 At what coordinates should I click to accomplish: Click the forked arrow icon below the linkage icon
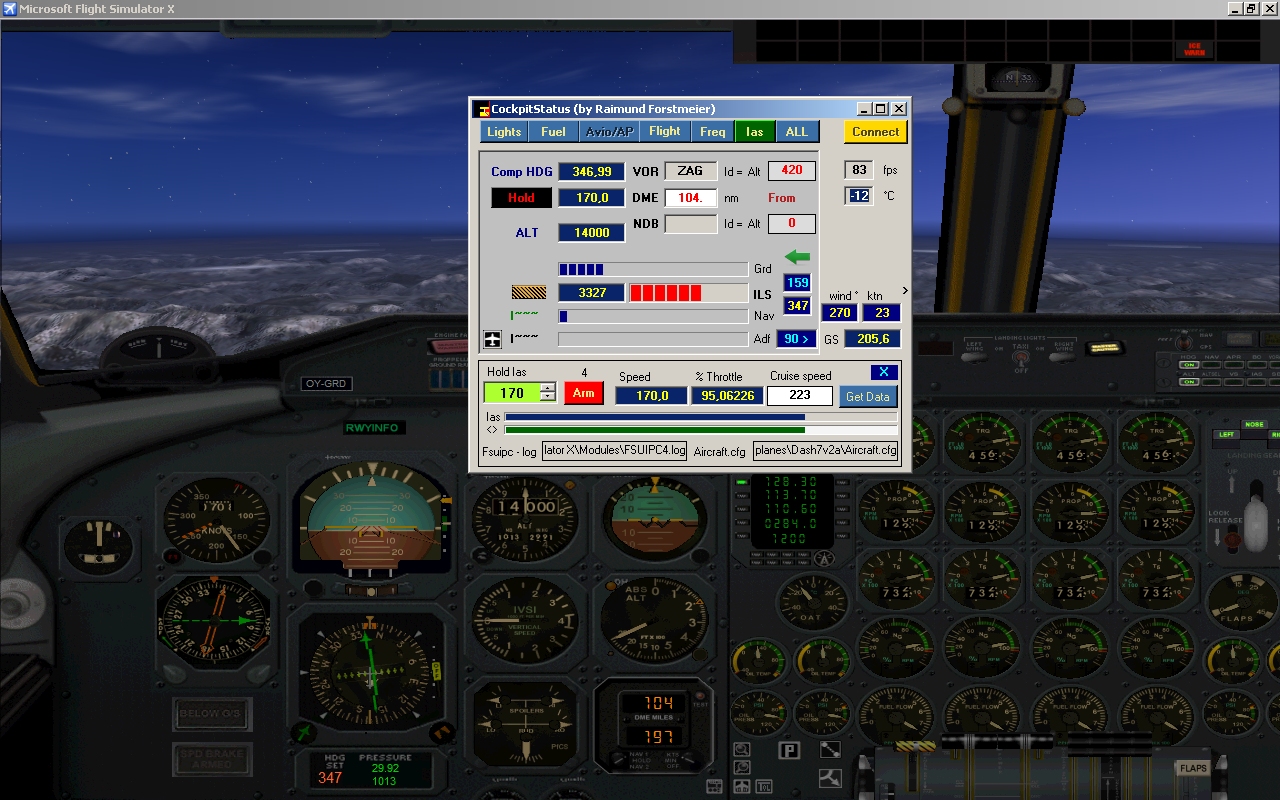[830, 778]
